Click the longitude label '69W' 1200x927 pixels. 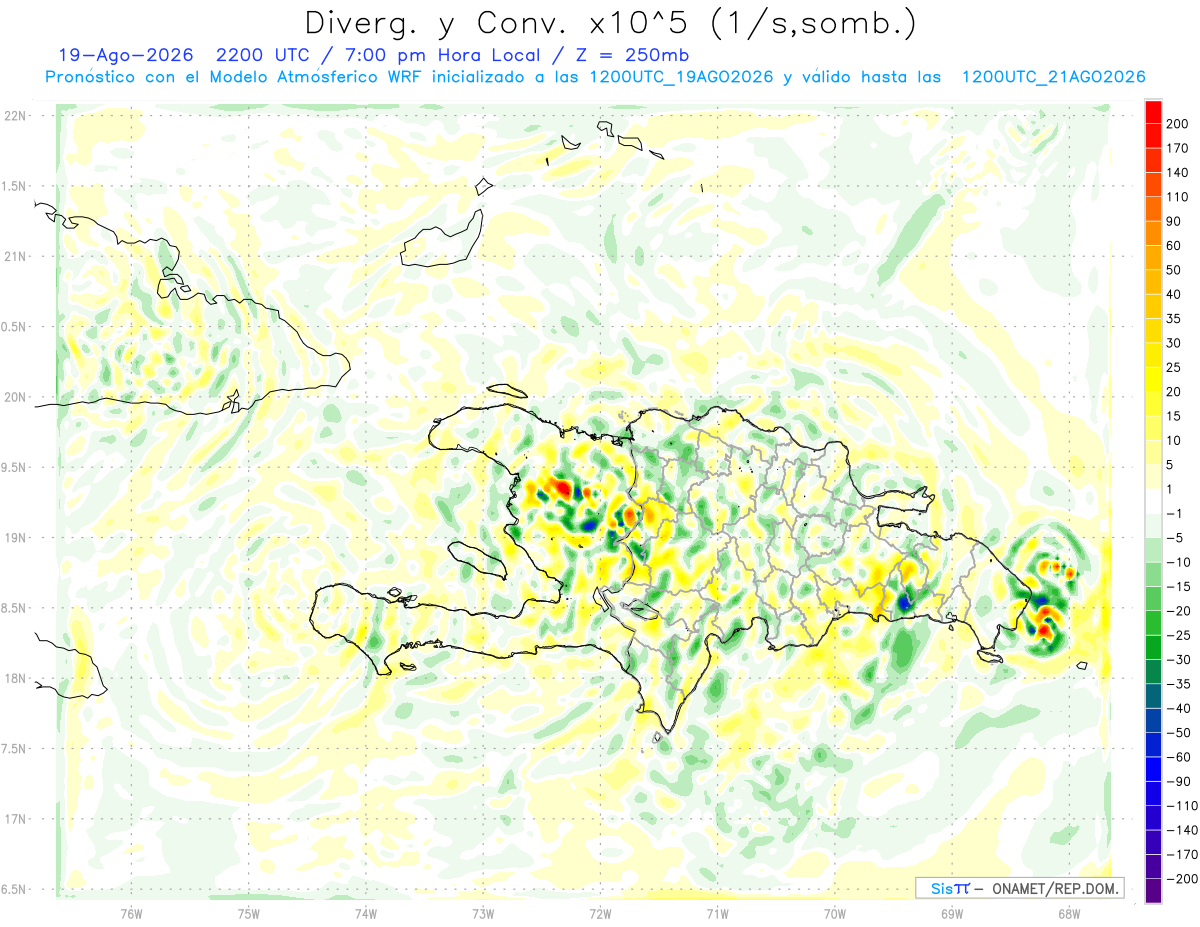point(952,915)
